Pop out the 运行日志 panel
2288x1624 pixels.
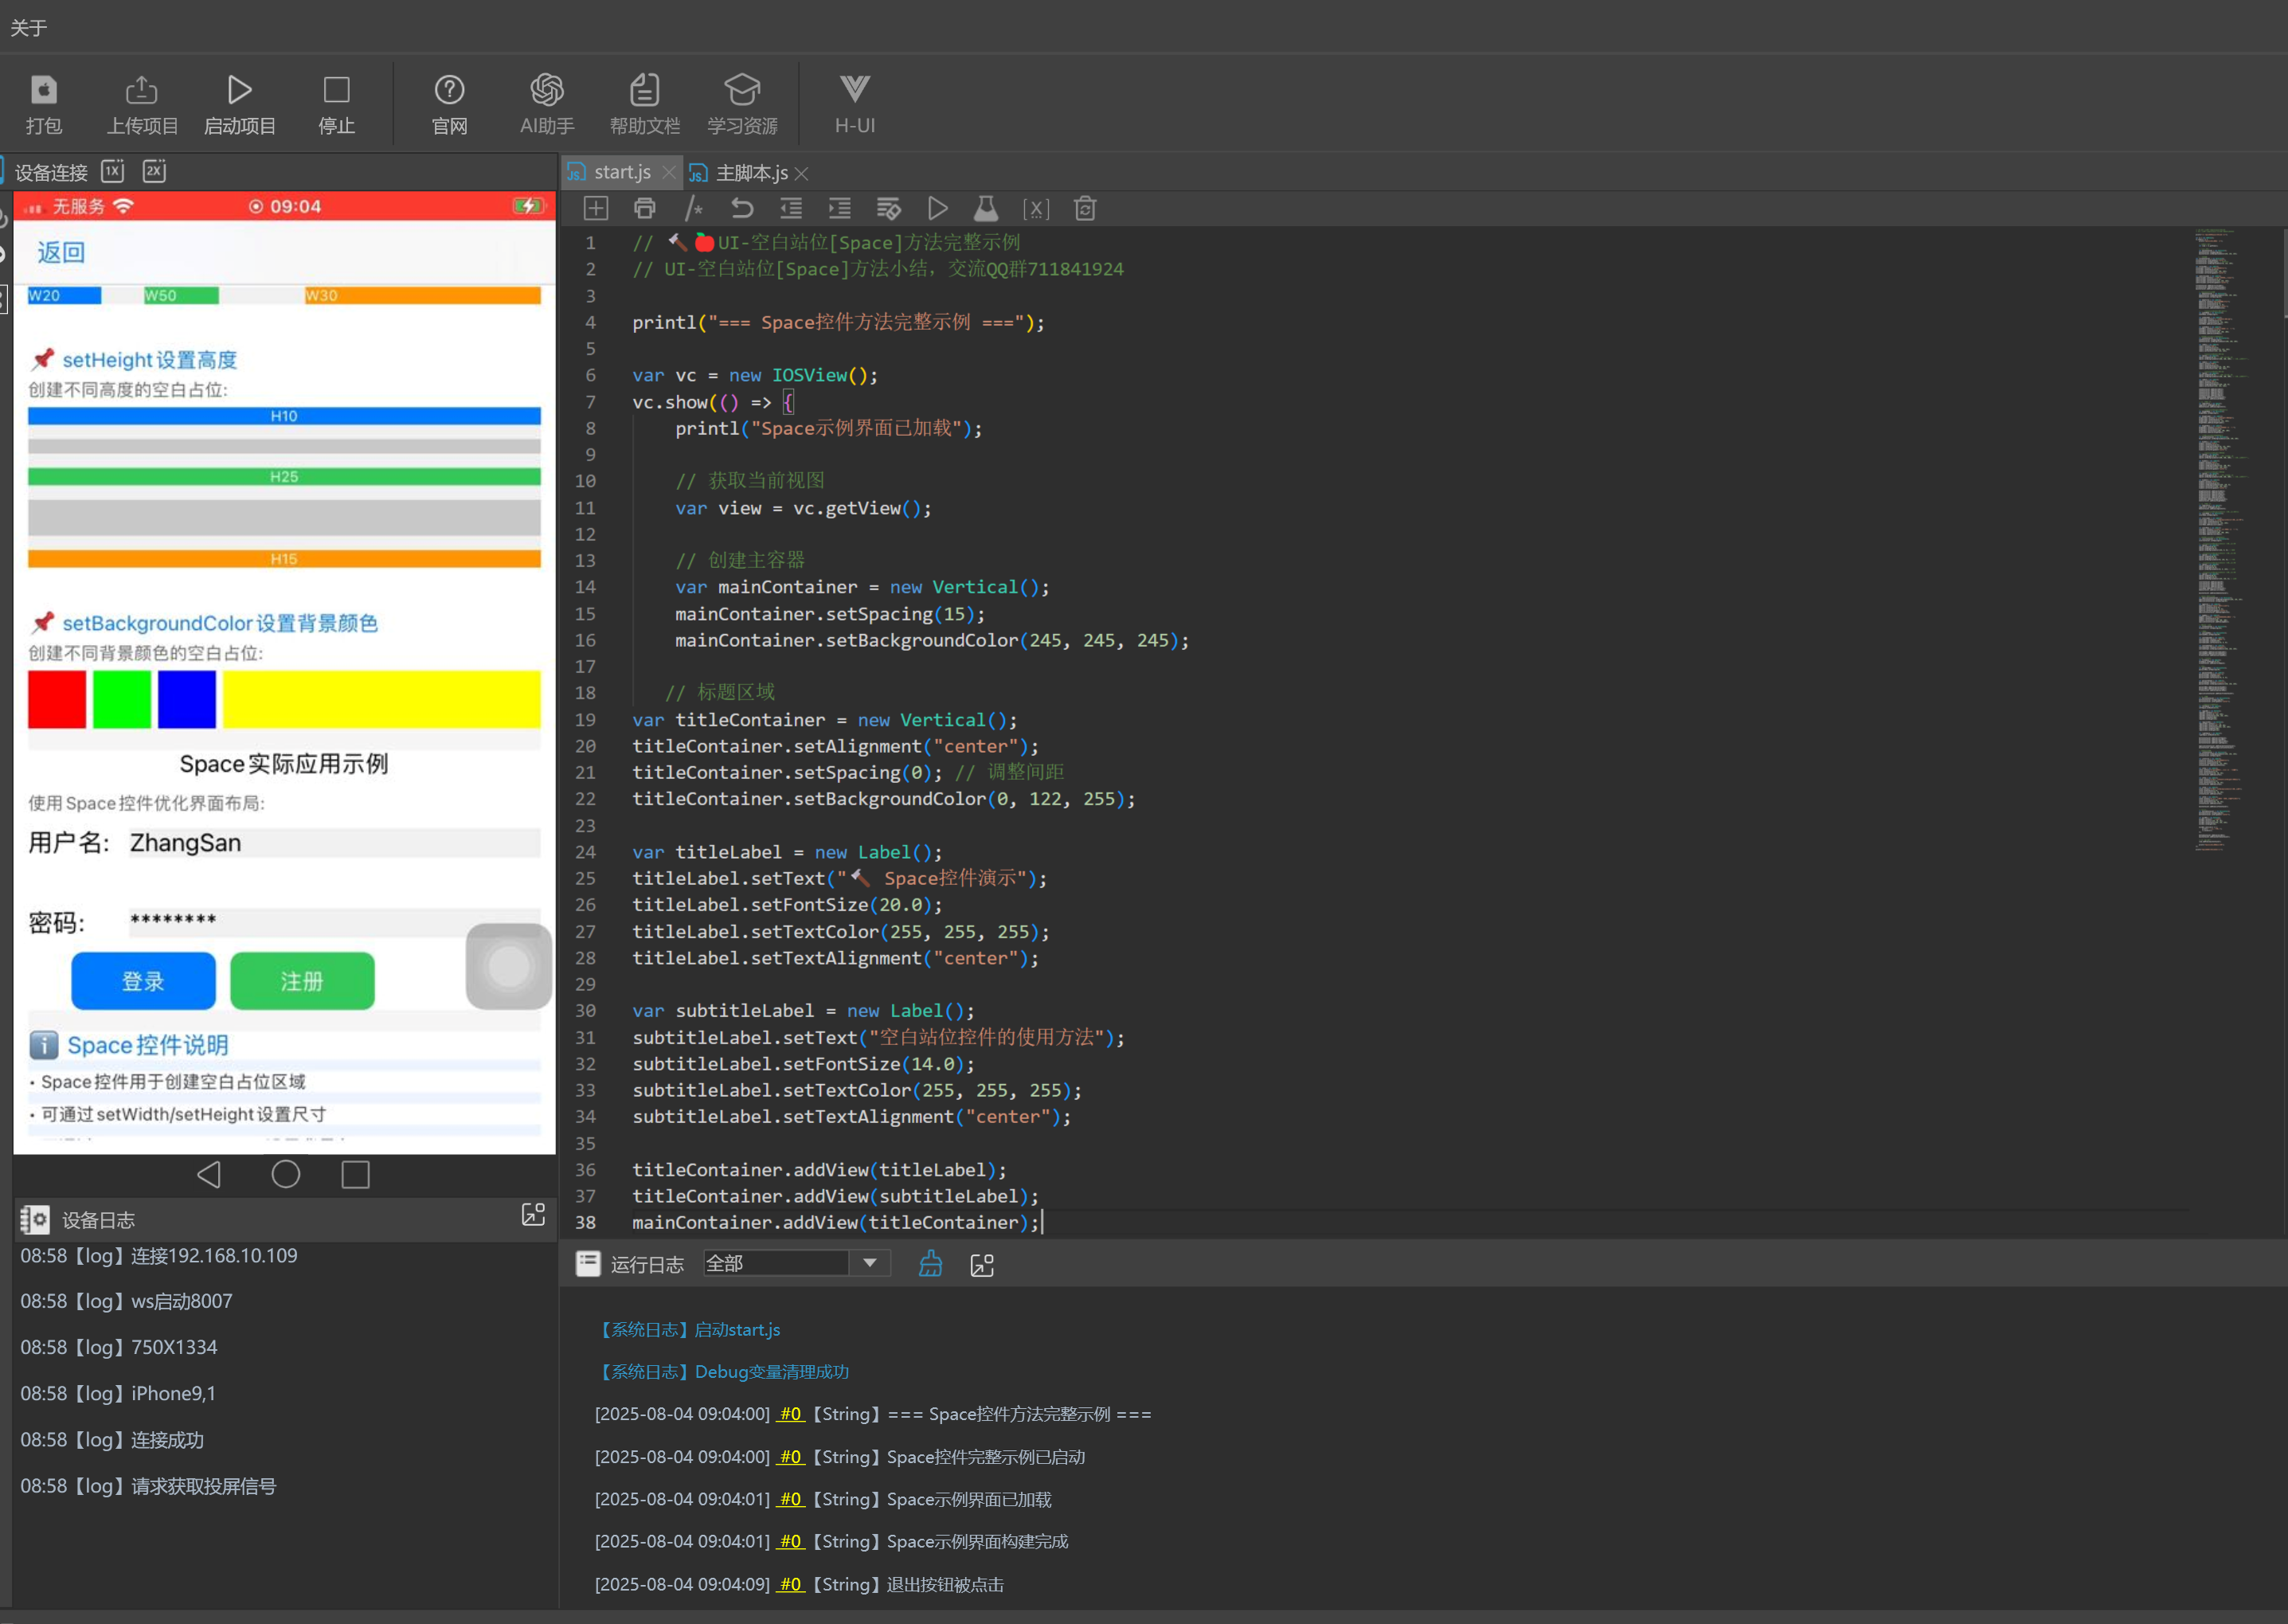coord(982,1265)
